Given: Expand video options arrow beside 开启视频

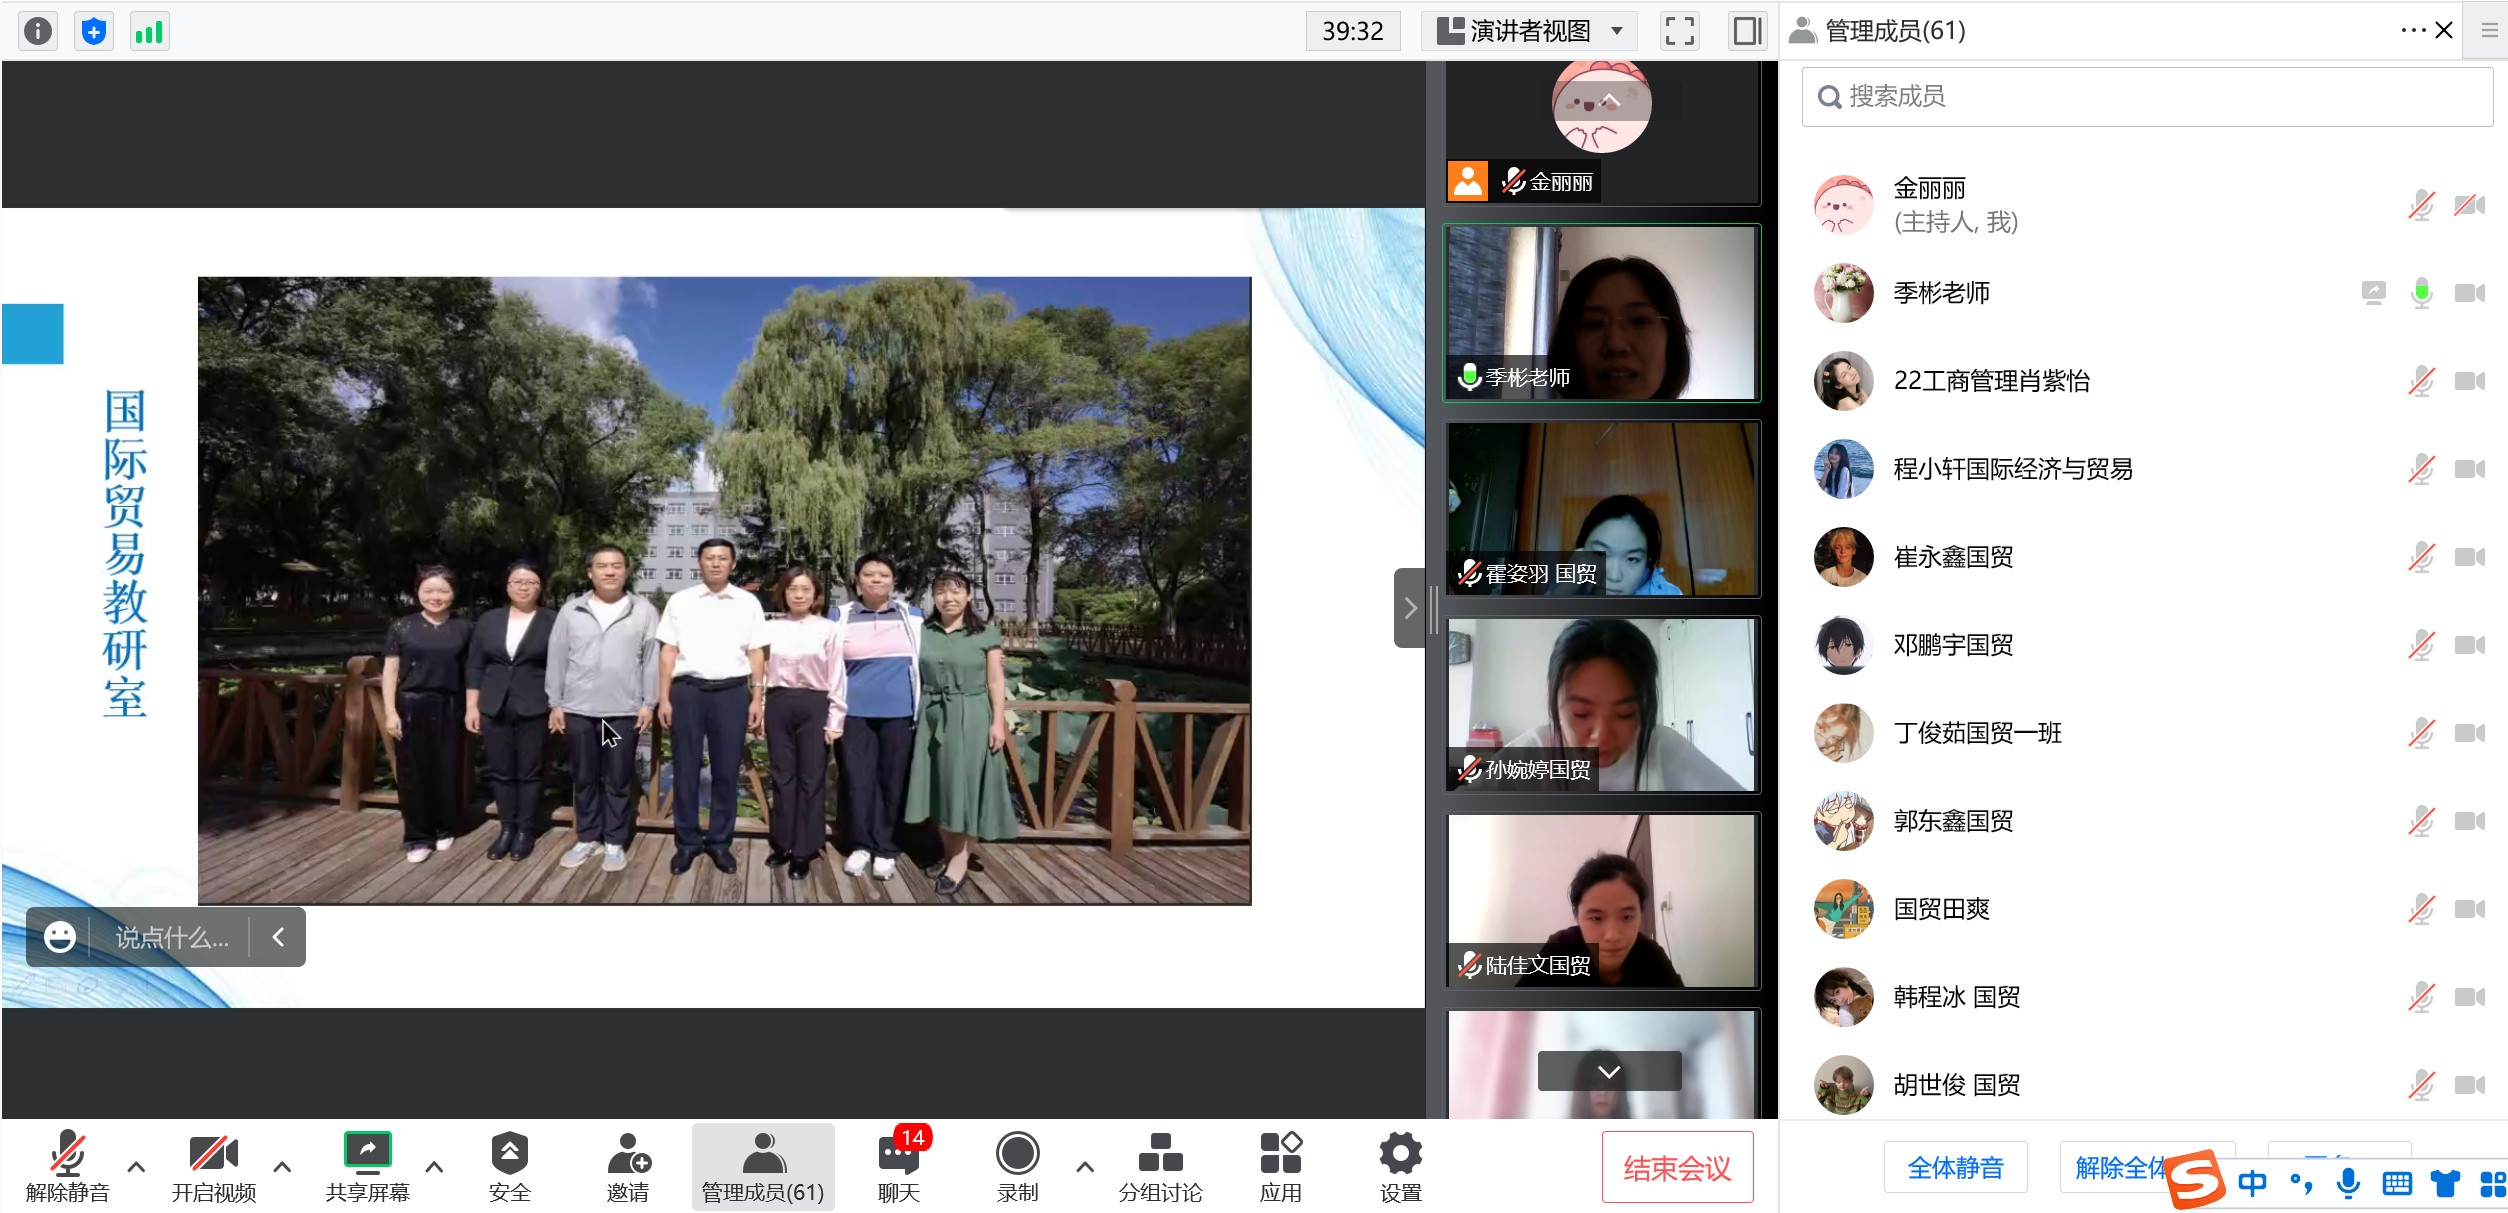Looking at the screenshot, I should point(282,1167).
